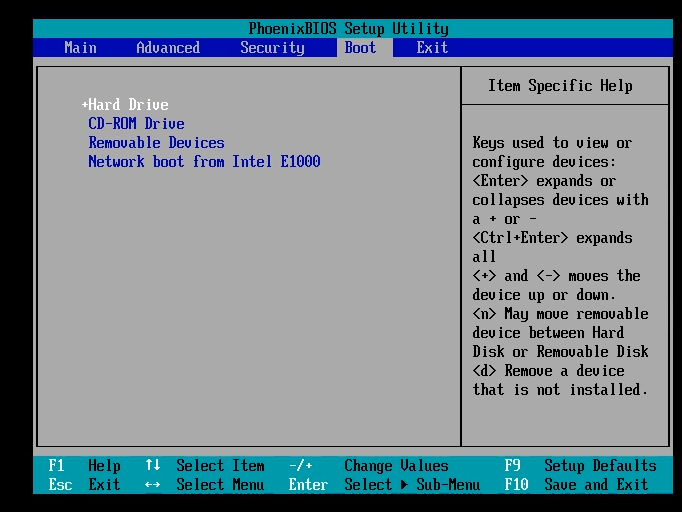
Task: Open the Main menu tab
Action: [80, 47]
